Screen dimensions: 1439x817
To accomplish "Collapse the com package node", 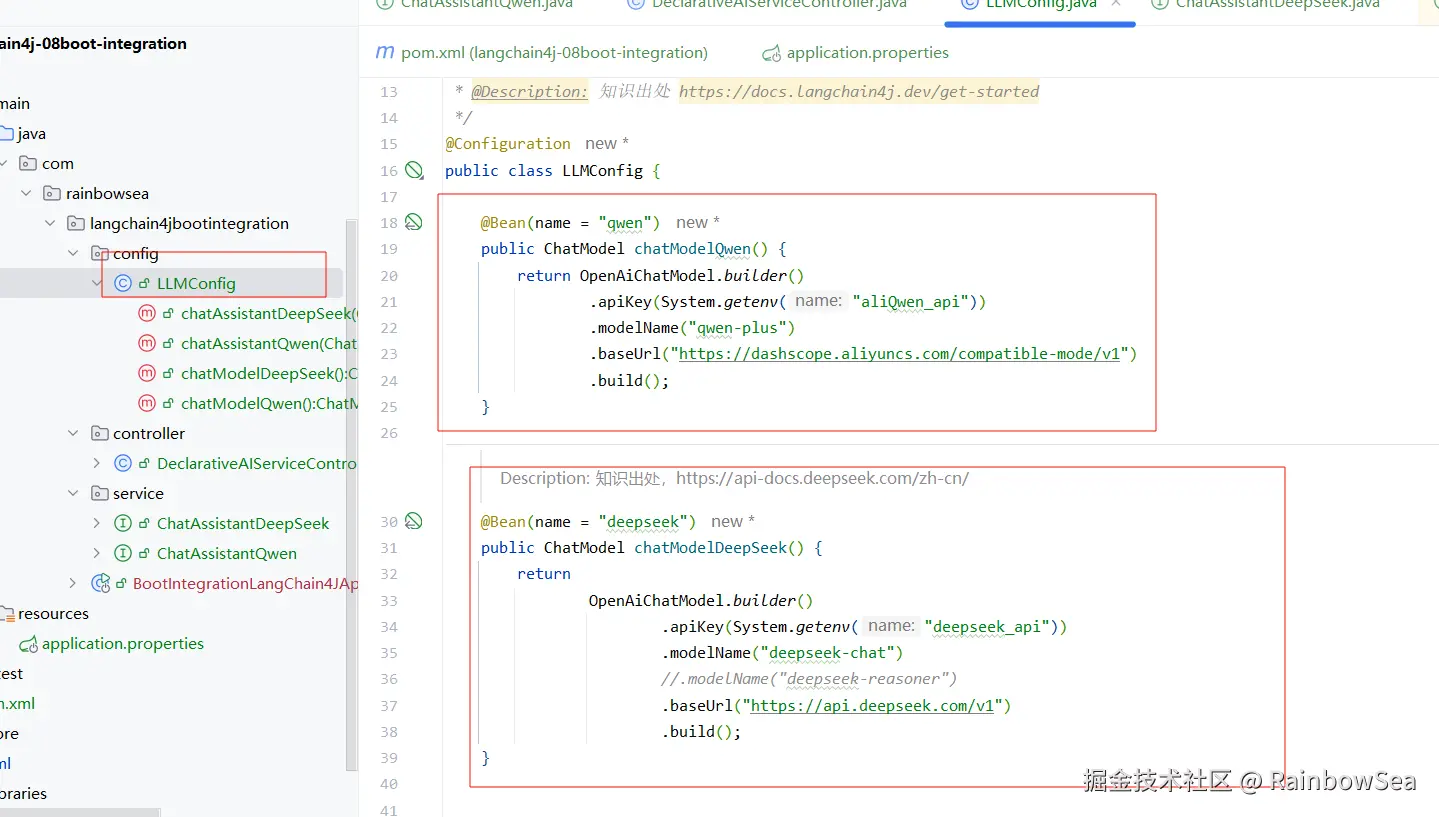I will [x=5, y=163].
